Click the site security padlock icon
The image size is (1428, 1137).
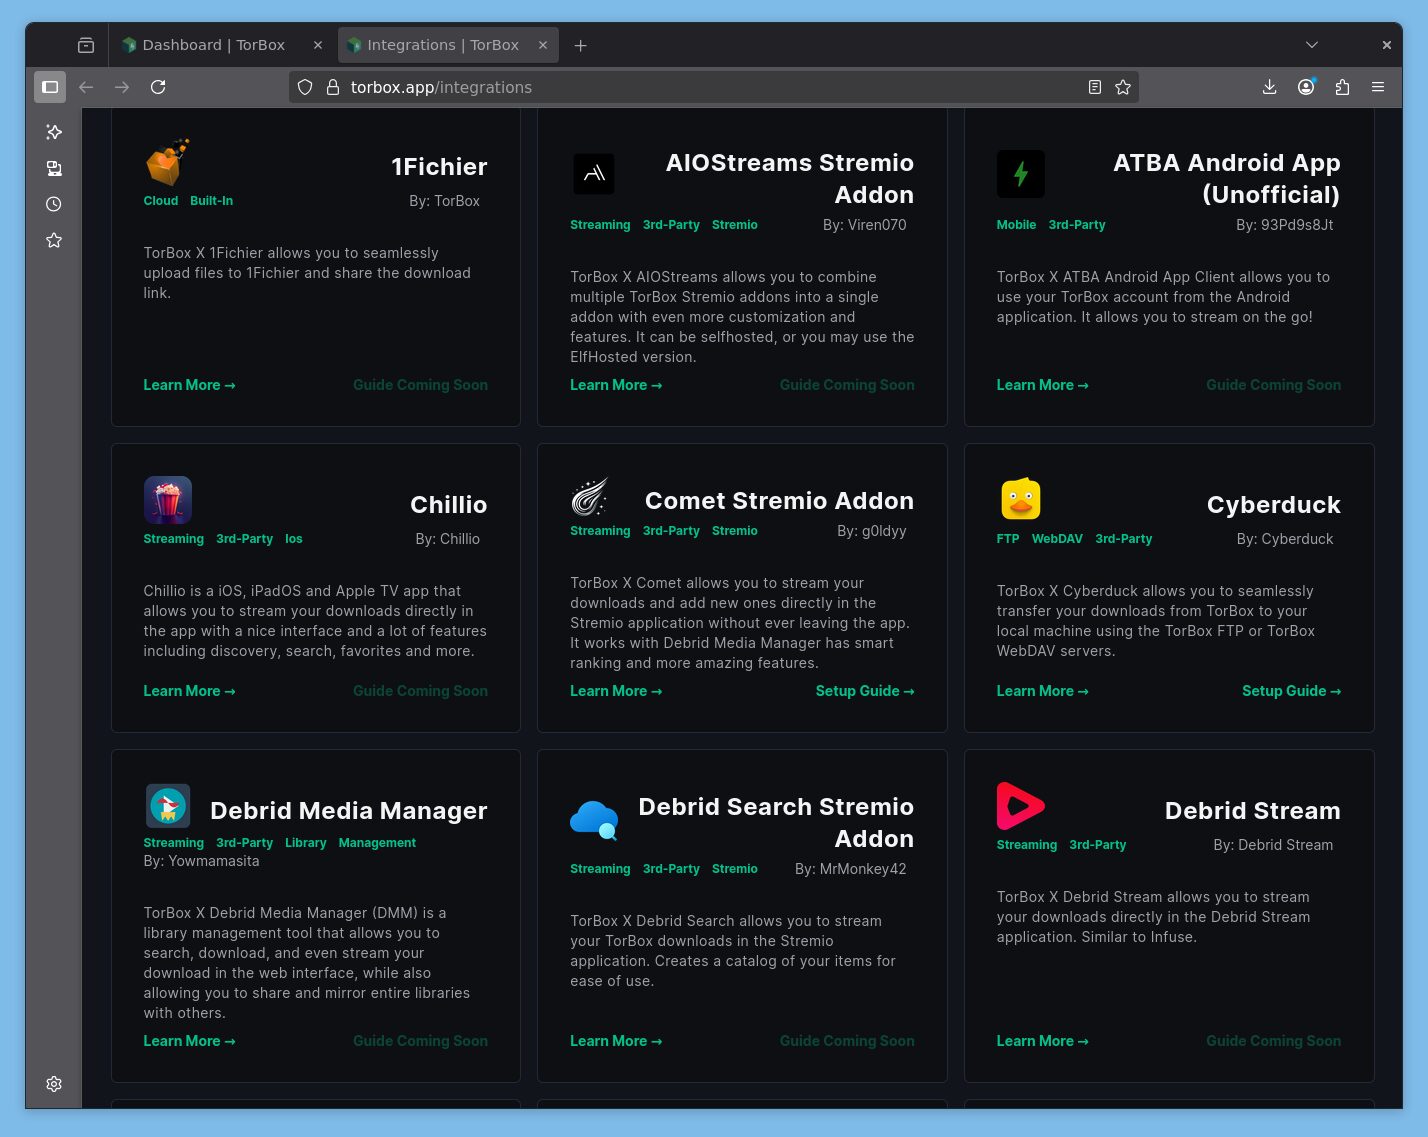coord(334,87)
